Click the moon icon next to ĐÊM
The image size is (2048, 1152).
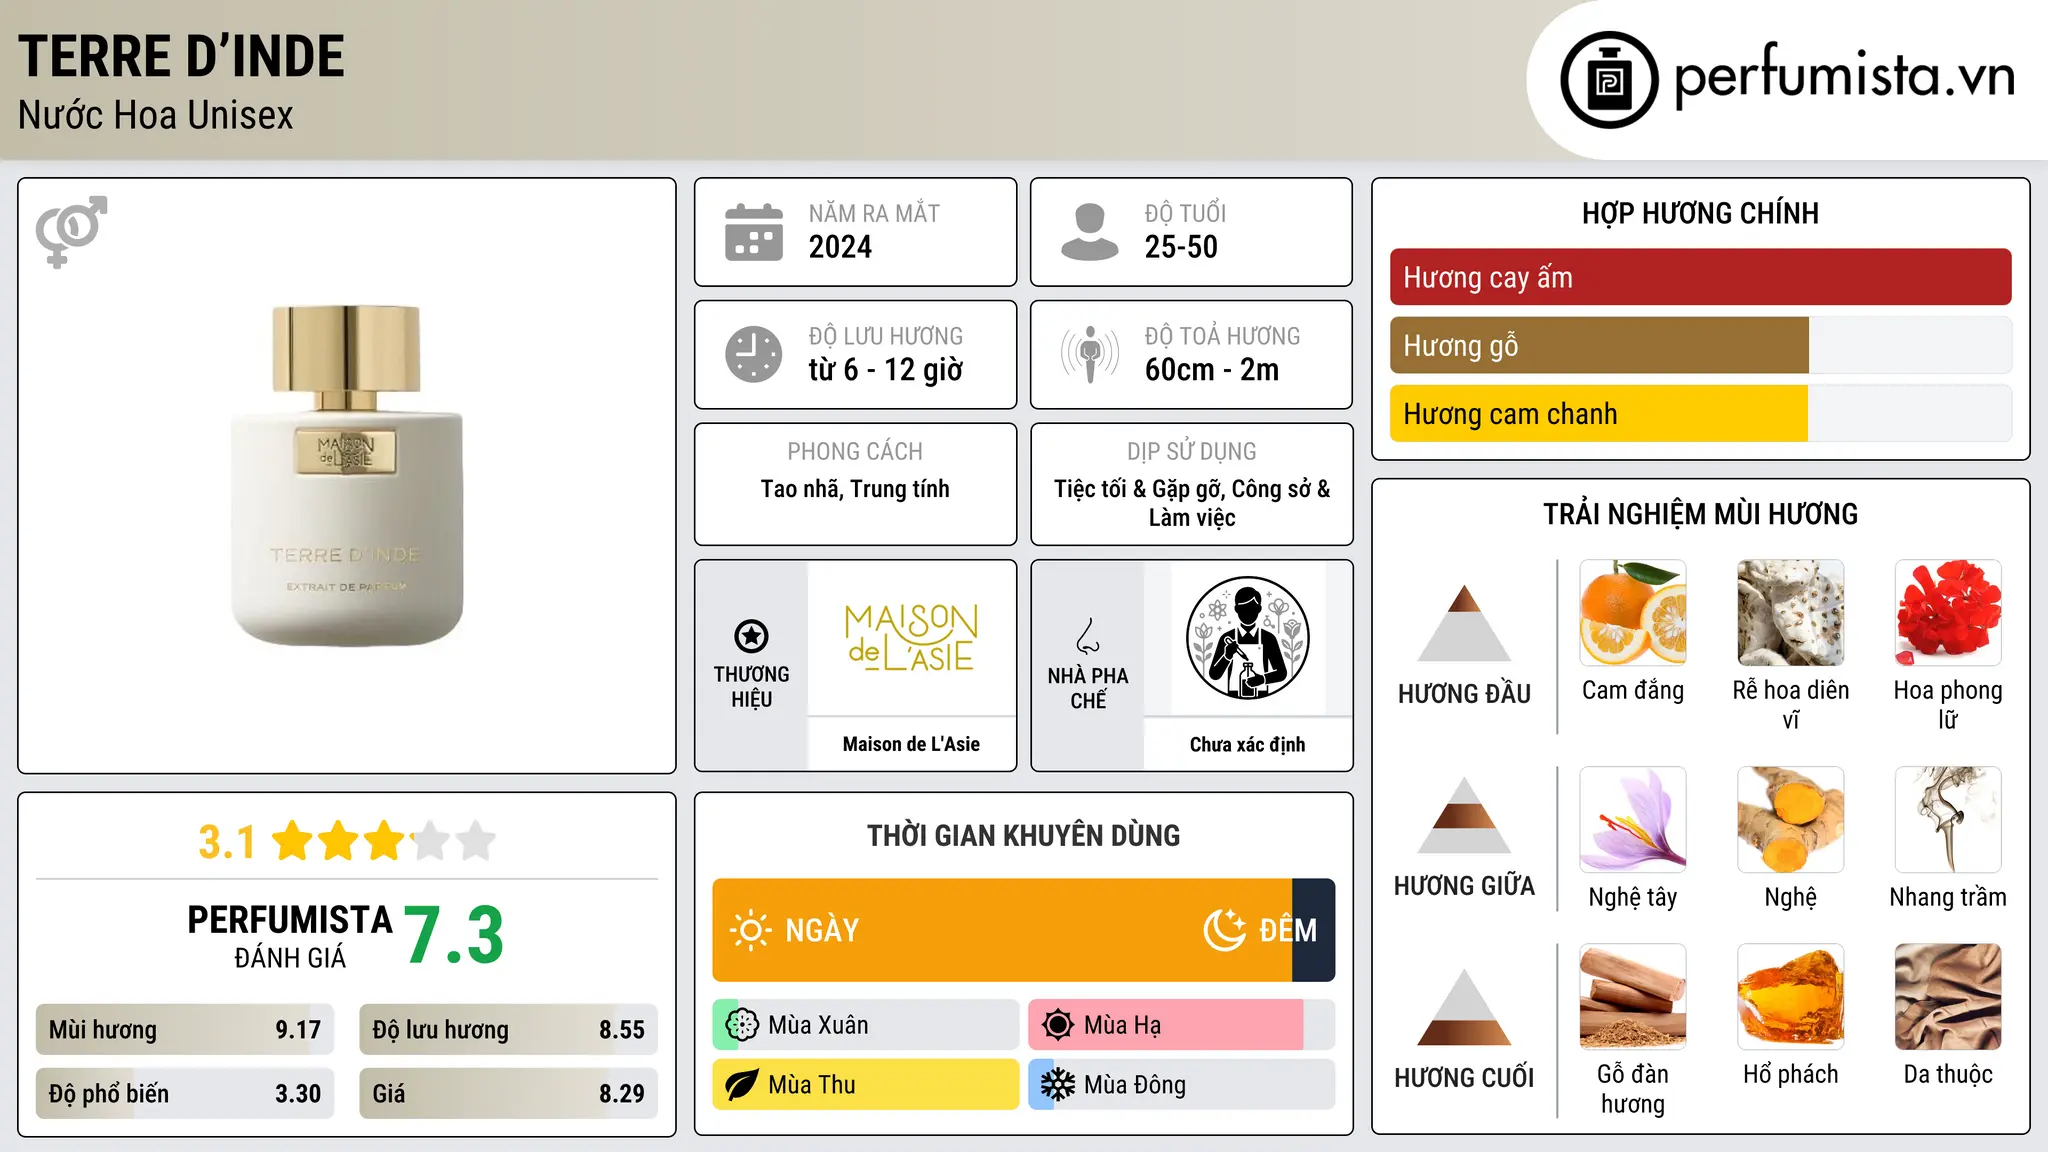(x=1225, y=930)
